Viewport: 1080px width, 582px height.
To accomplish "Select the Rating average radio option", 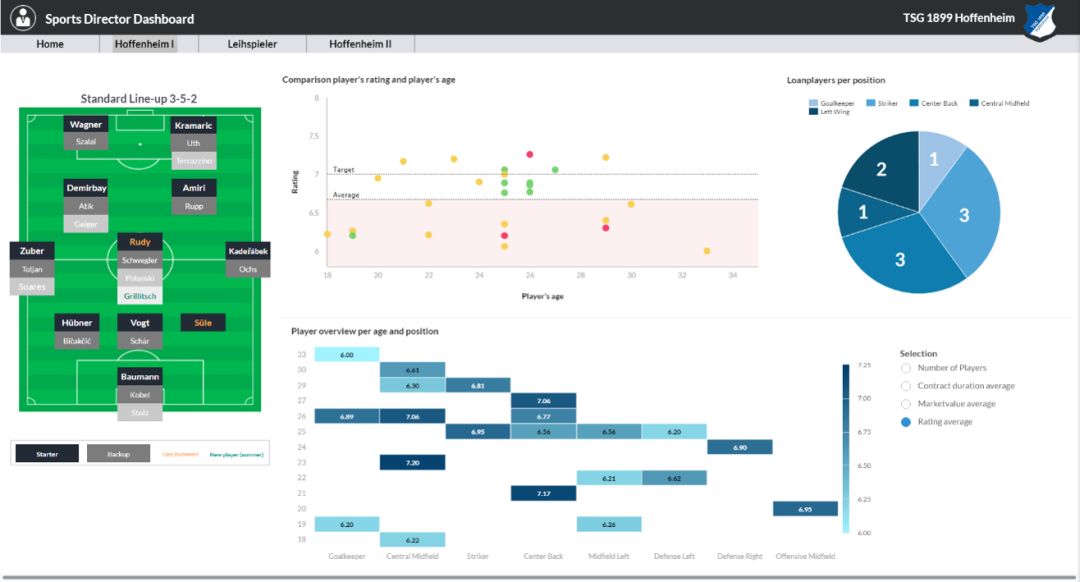I will point(906,422).
